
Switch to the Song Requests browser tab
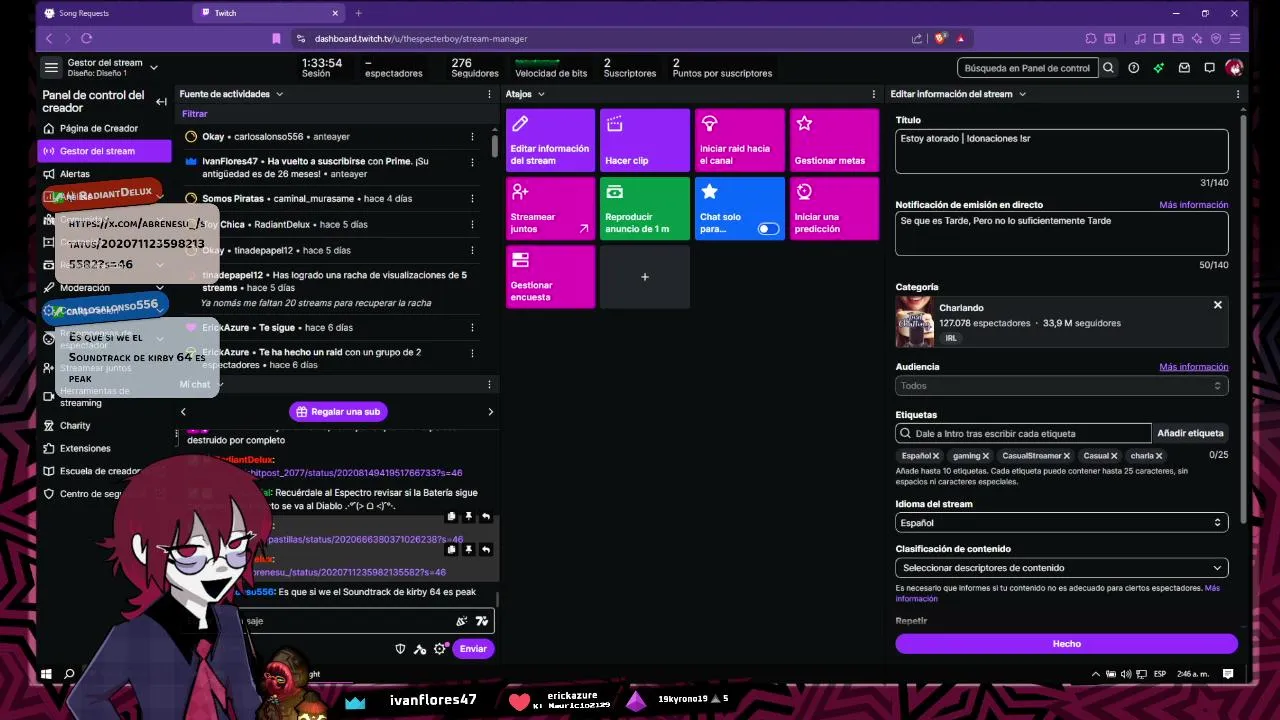point(84,13)
